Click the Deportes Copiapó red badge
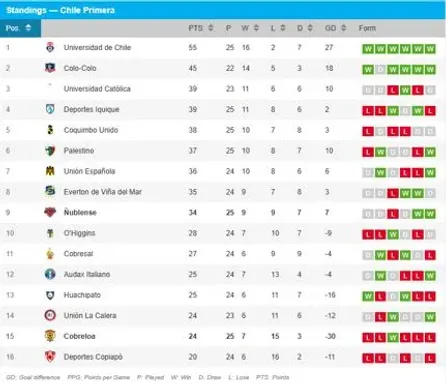The width and height of the screenshot is (446, 385). click(50, 357)
